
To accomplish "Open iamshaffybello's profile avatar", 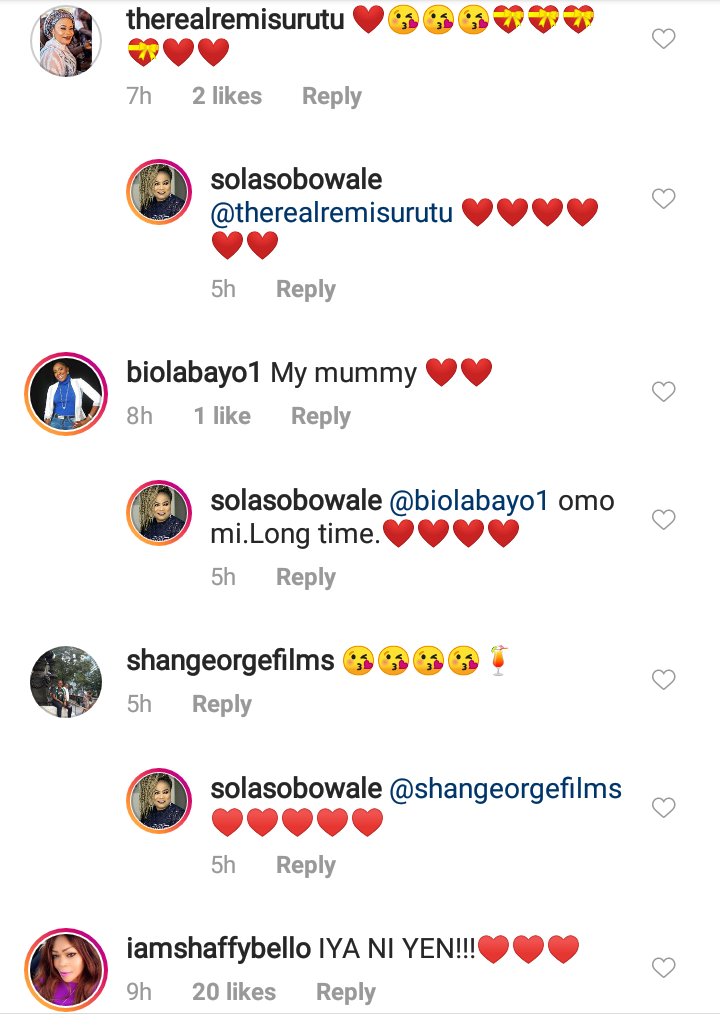I will click(66, 967).
